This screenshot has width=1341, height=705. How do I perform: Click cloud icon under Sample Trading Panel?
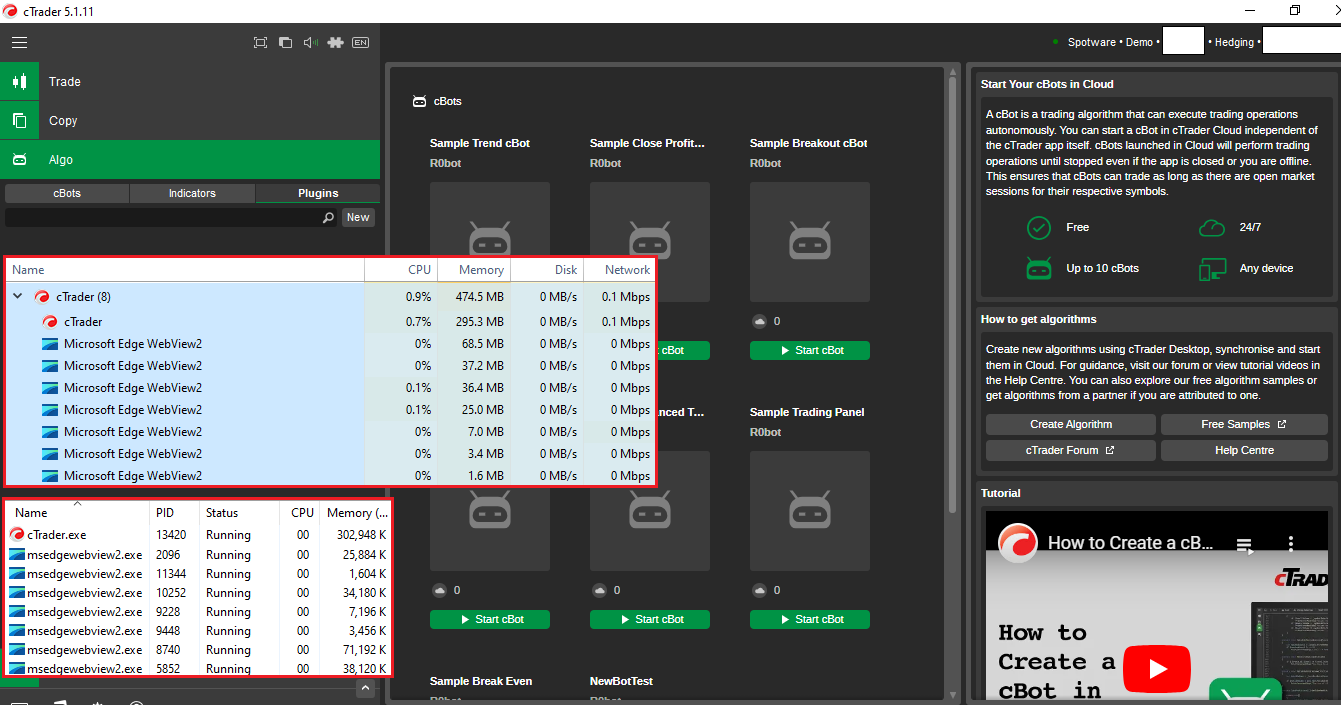coord(759,590)
